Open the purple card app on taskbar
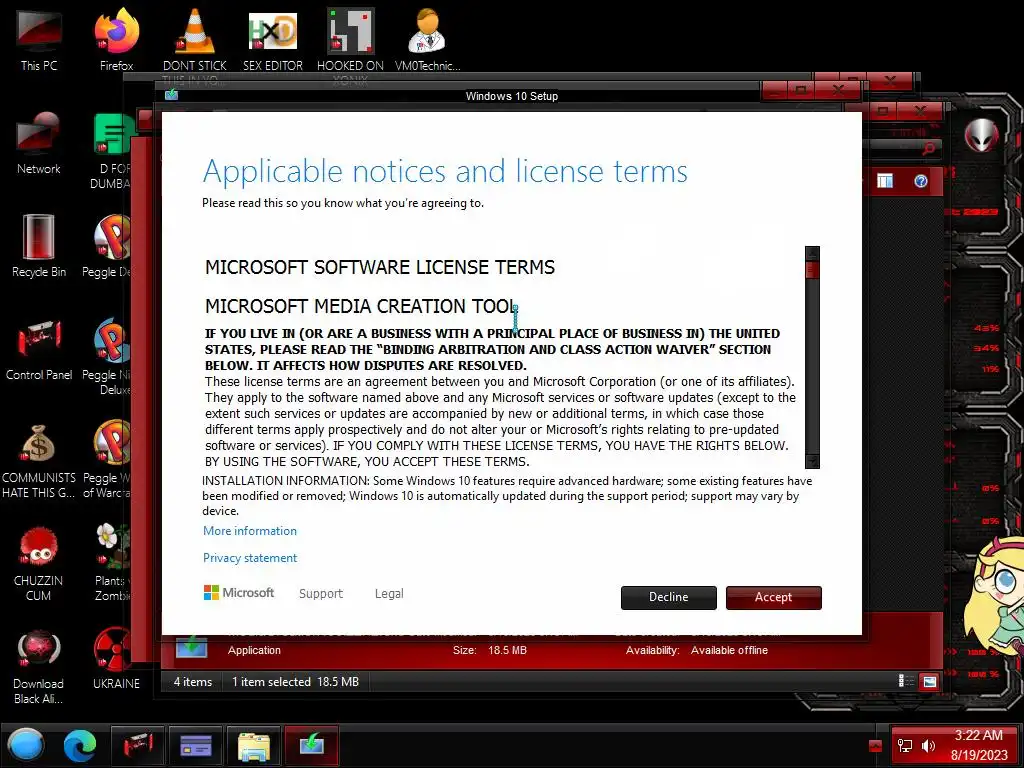The height and width of the screenshot is (768, 1024). [x=196, y=745]
